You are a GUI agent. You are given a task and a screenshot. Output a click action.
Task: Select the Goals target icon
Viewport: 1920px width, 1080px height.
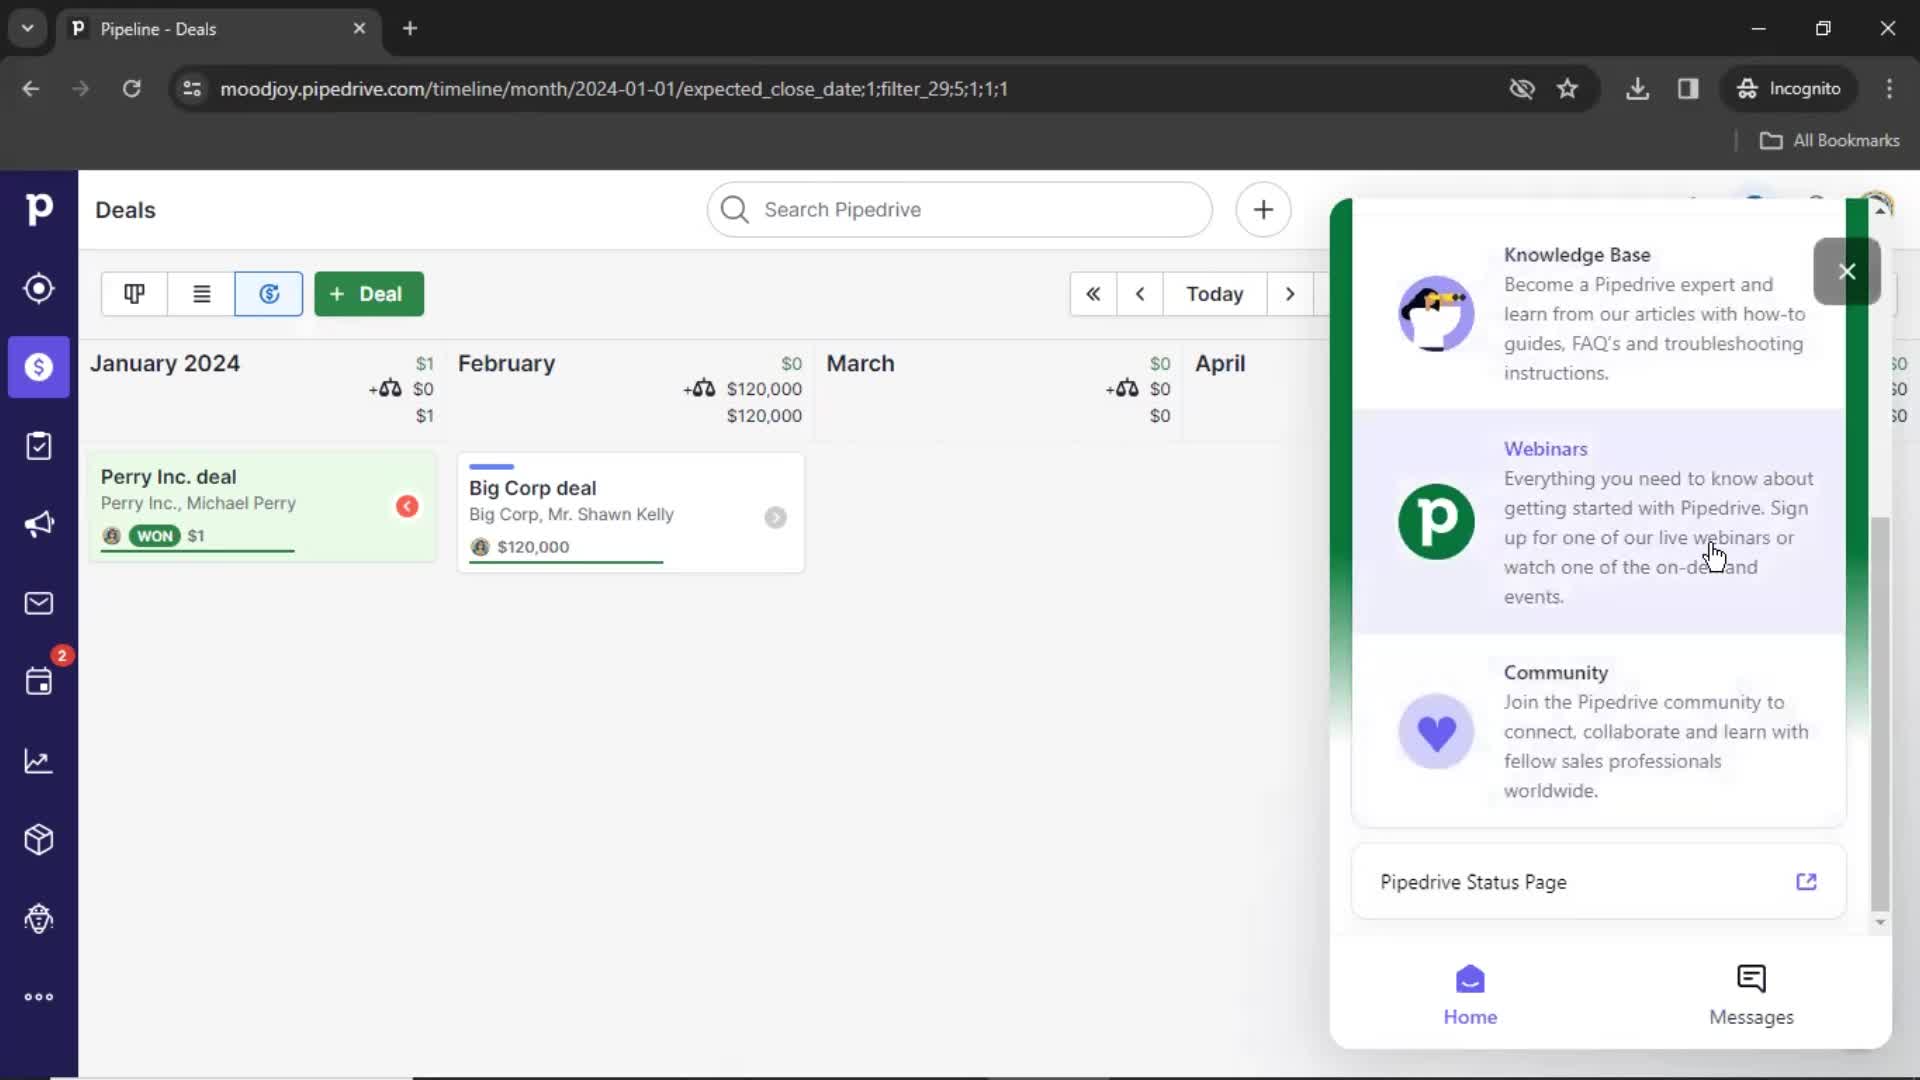[38, 289]
